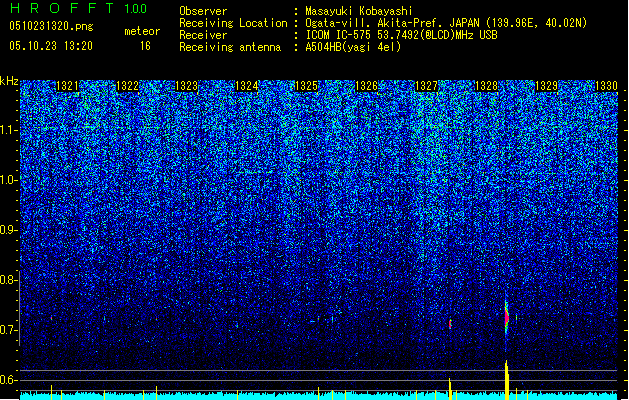Click the 1327 time marker
Image resolution: width=629 pixels, height=400 pixels.
[x=426, y=86]
